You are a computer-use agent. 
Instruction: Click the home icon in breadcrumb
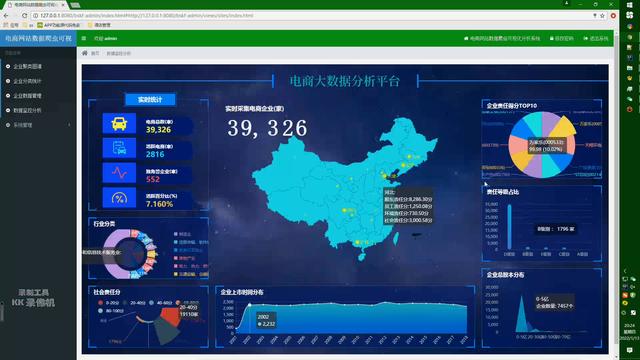84,53
